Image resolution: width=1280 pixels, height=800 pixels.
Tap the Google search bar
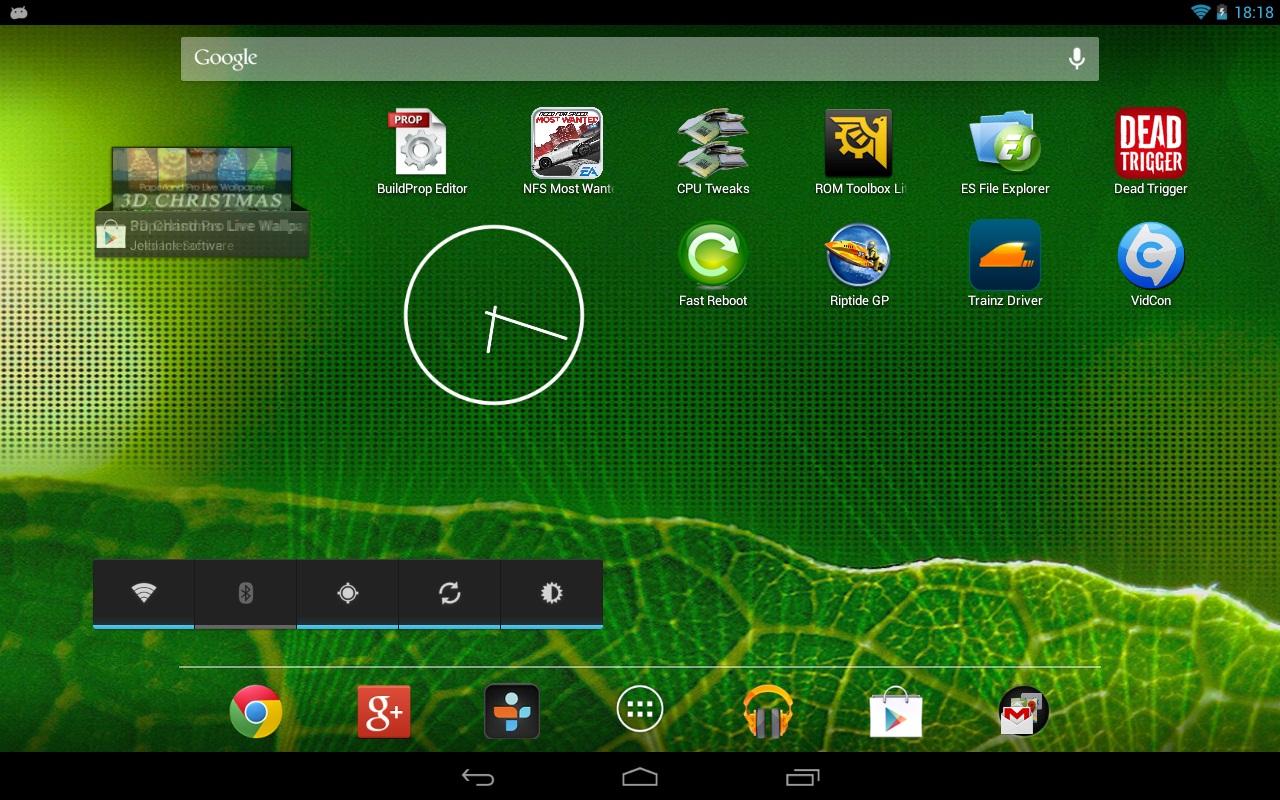(640, 59)
